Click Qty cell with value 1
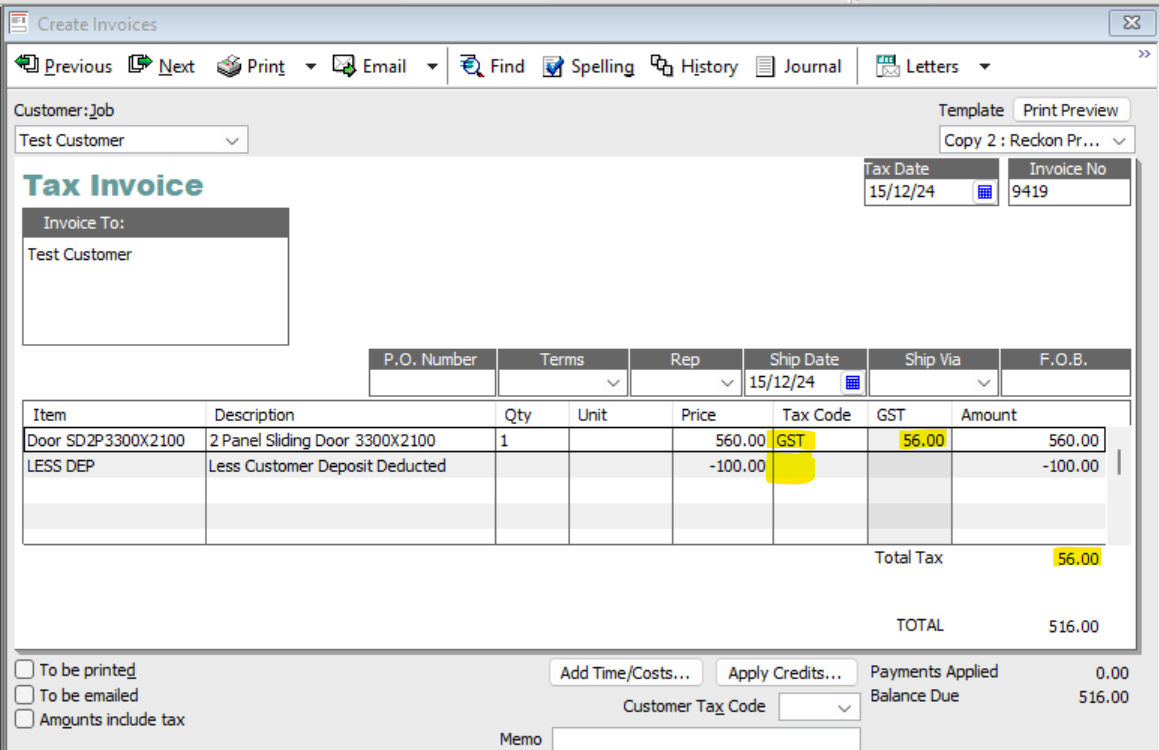 pyautogui.click(x=532, y=440)
